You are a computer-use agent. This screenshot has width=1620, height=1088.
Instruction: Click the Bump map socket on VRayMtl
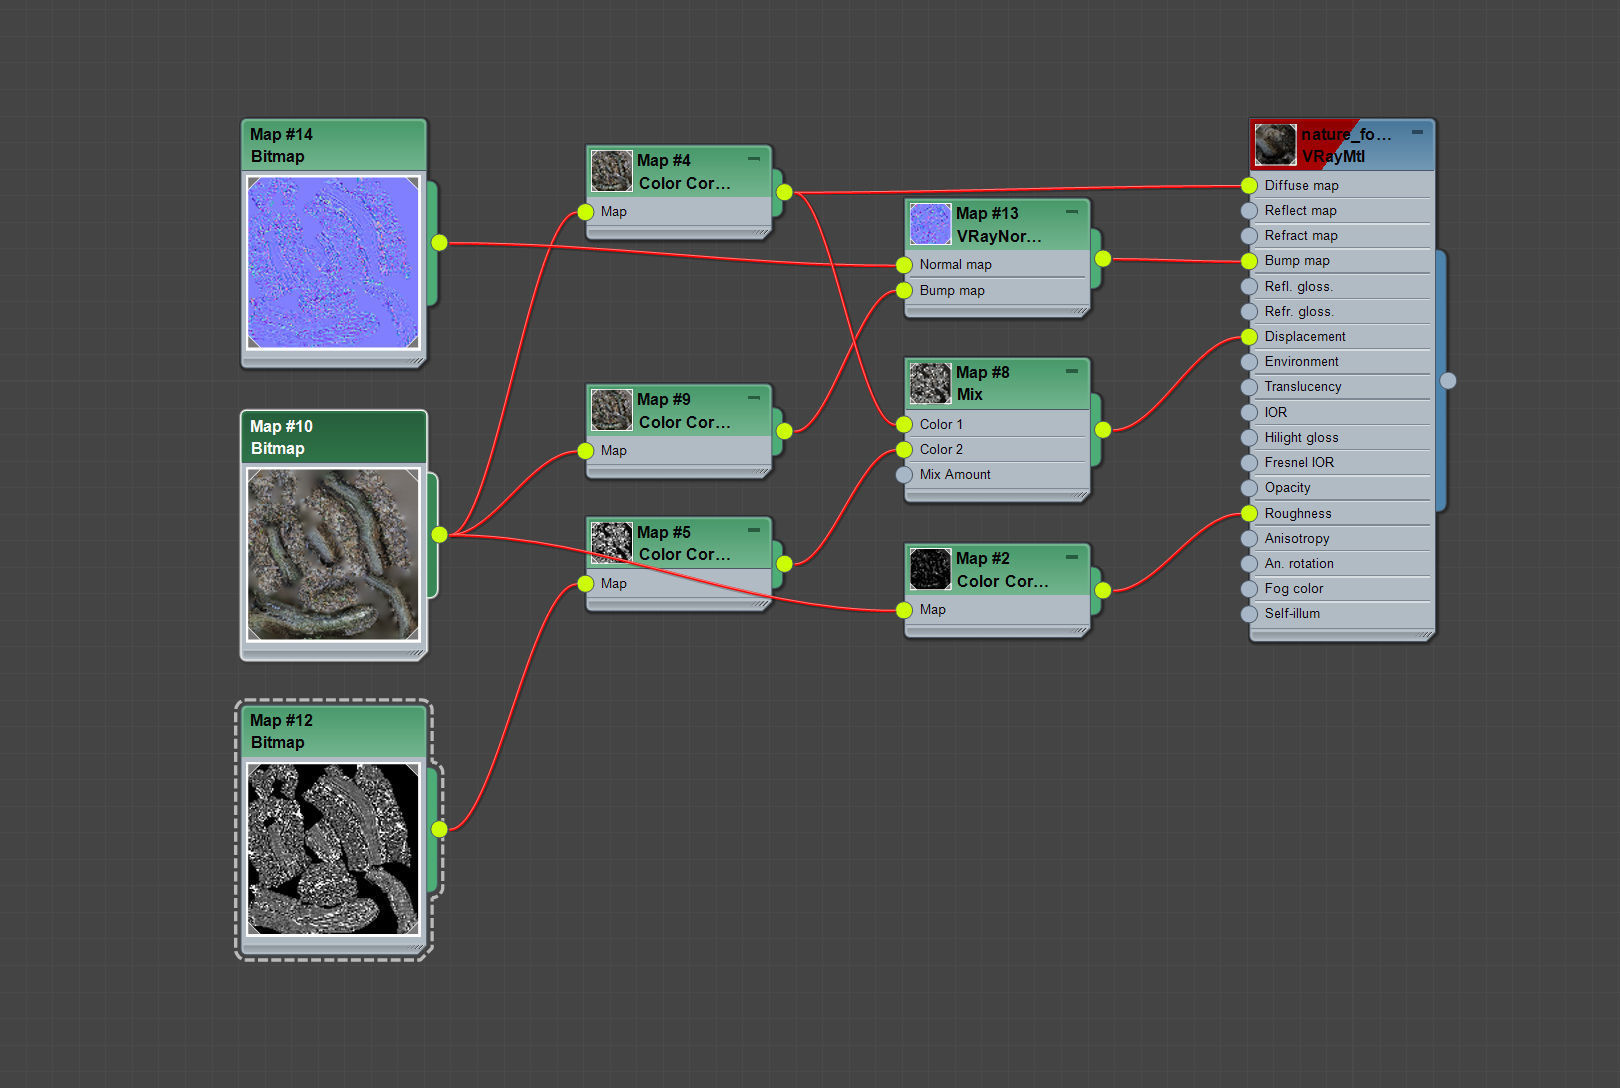click(x=1249, y=261)
